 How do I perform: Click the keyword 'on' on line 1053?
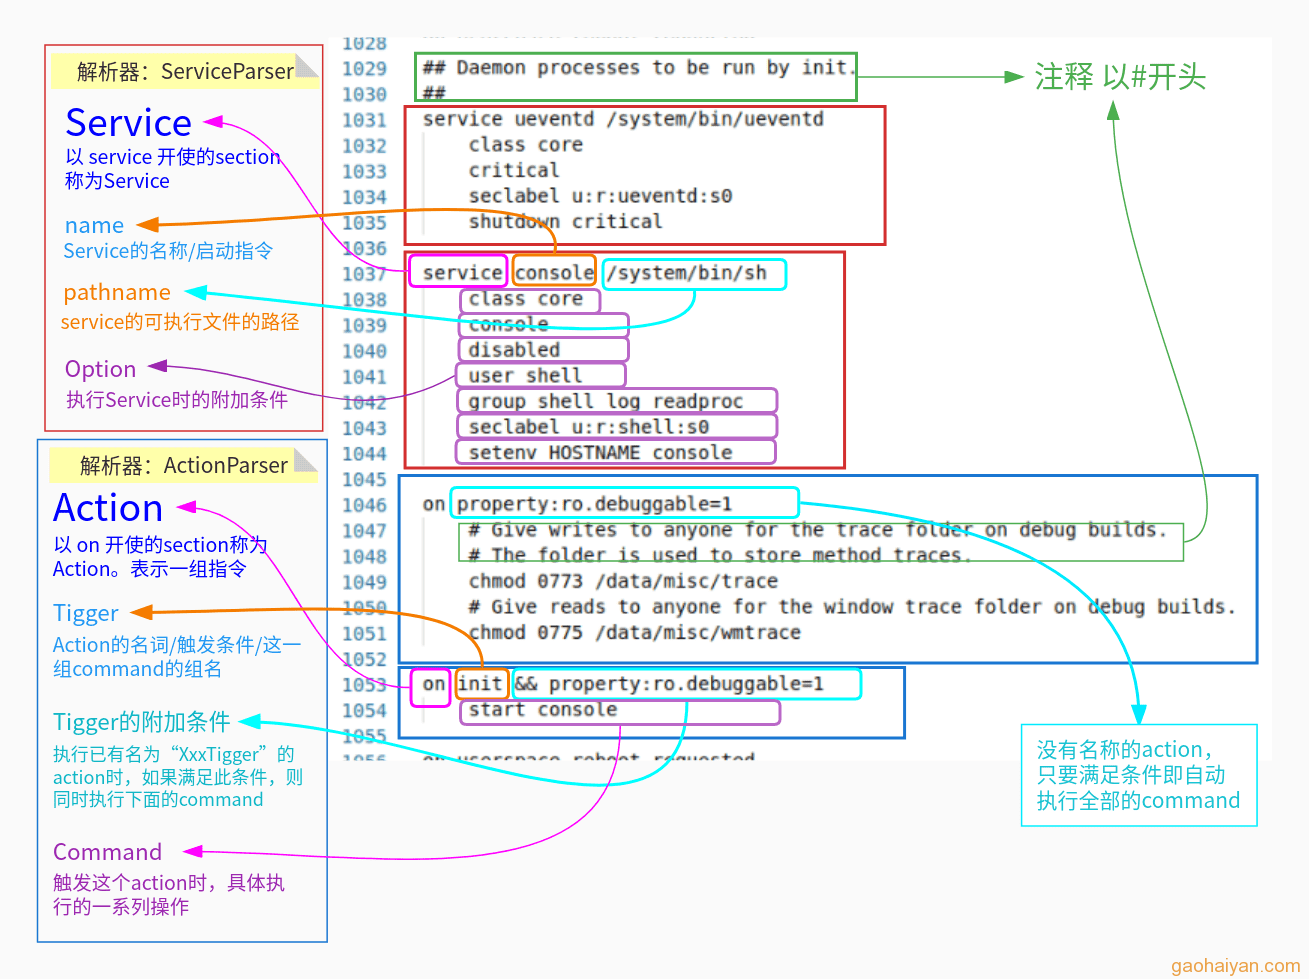click(434, 684)
